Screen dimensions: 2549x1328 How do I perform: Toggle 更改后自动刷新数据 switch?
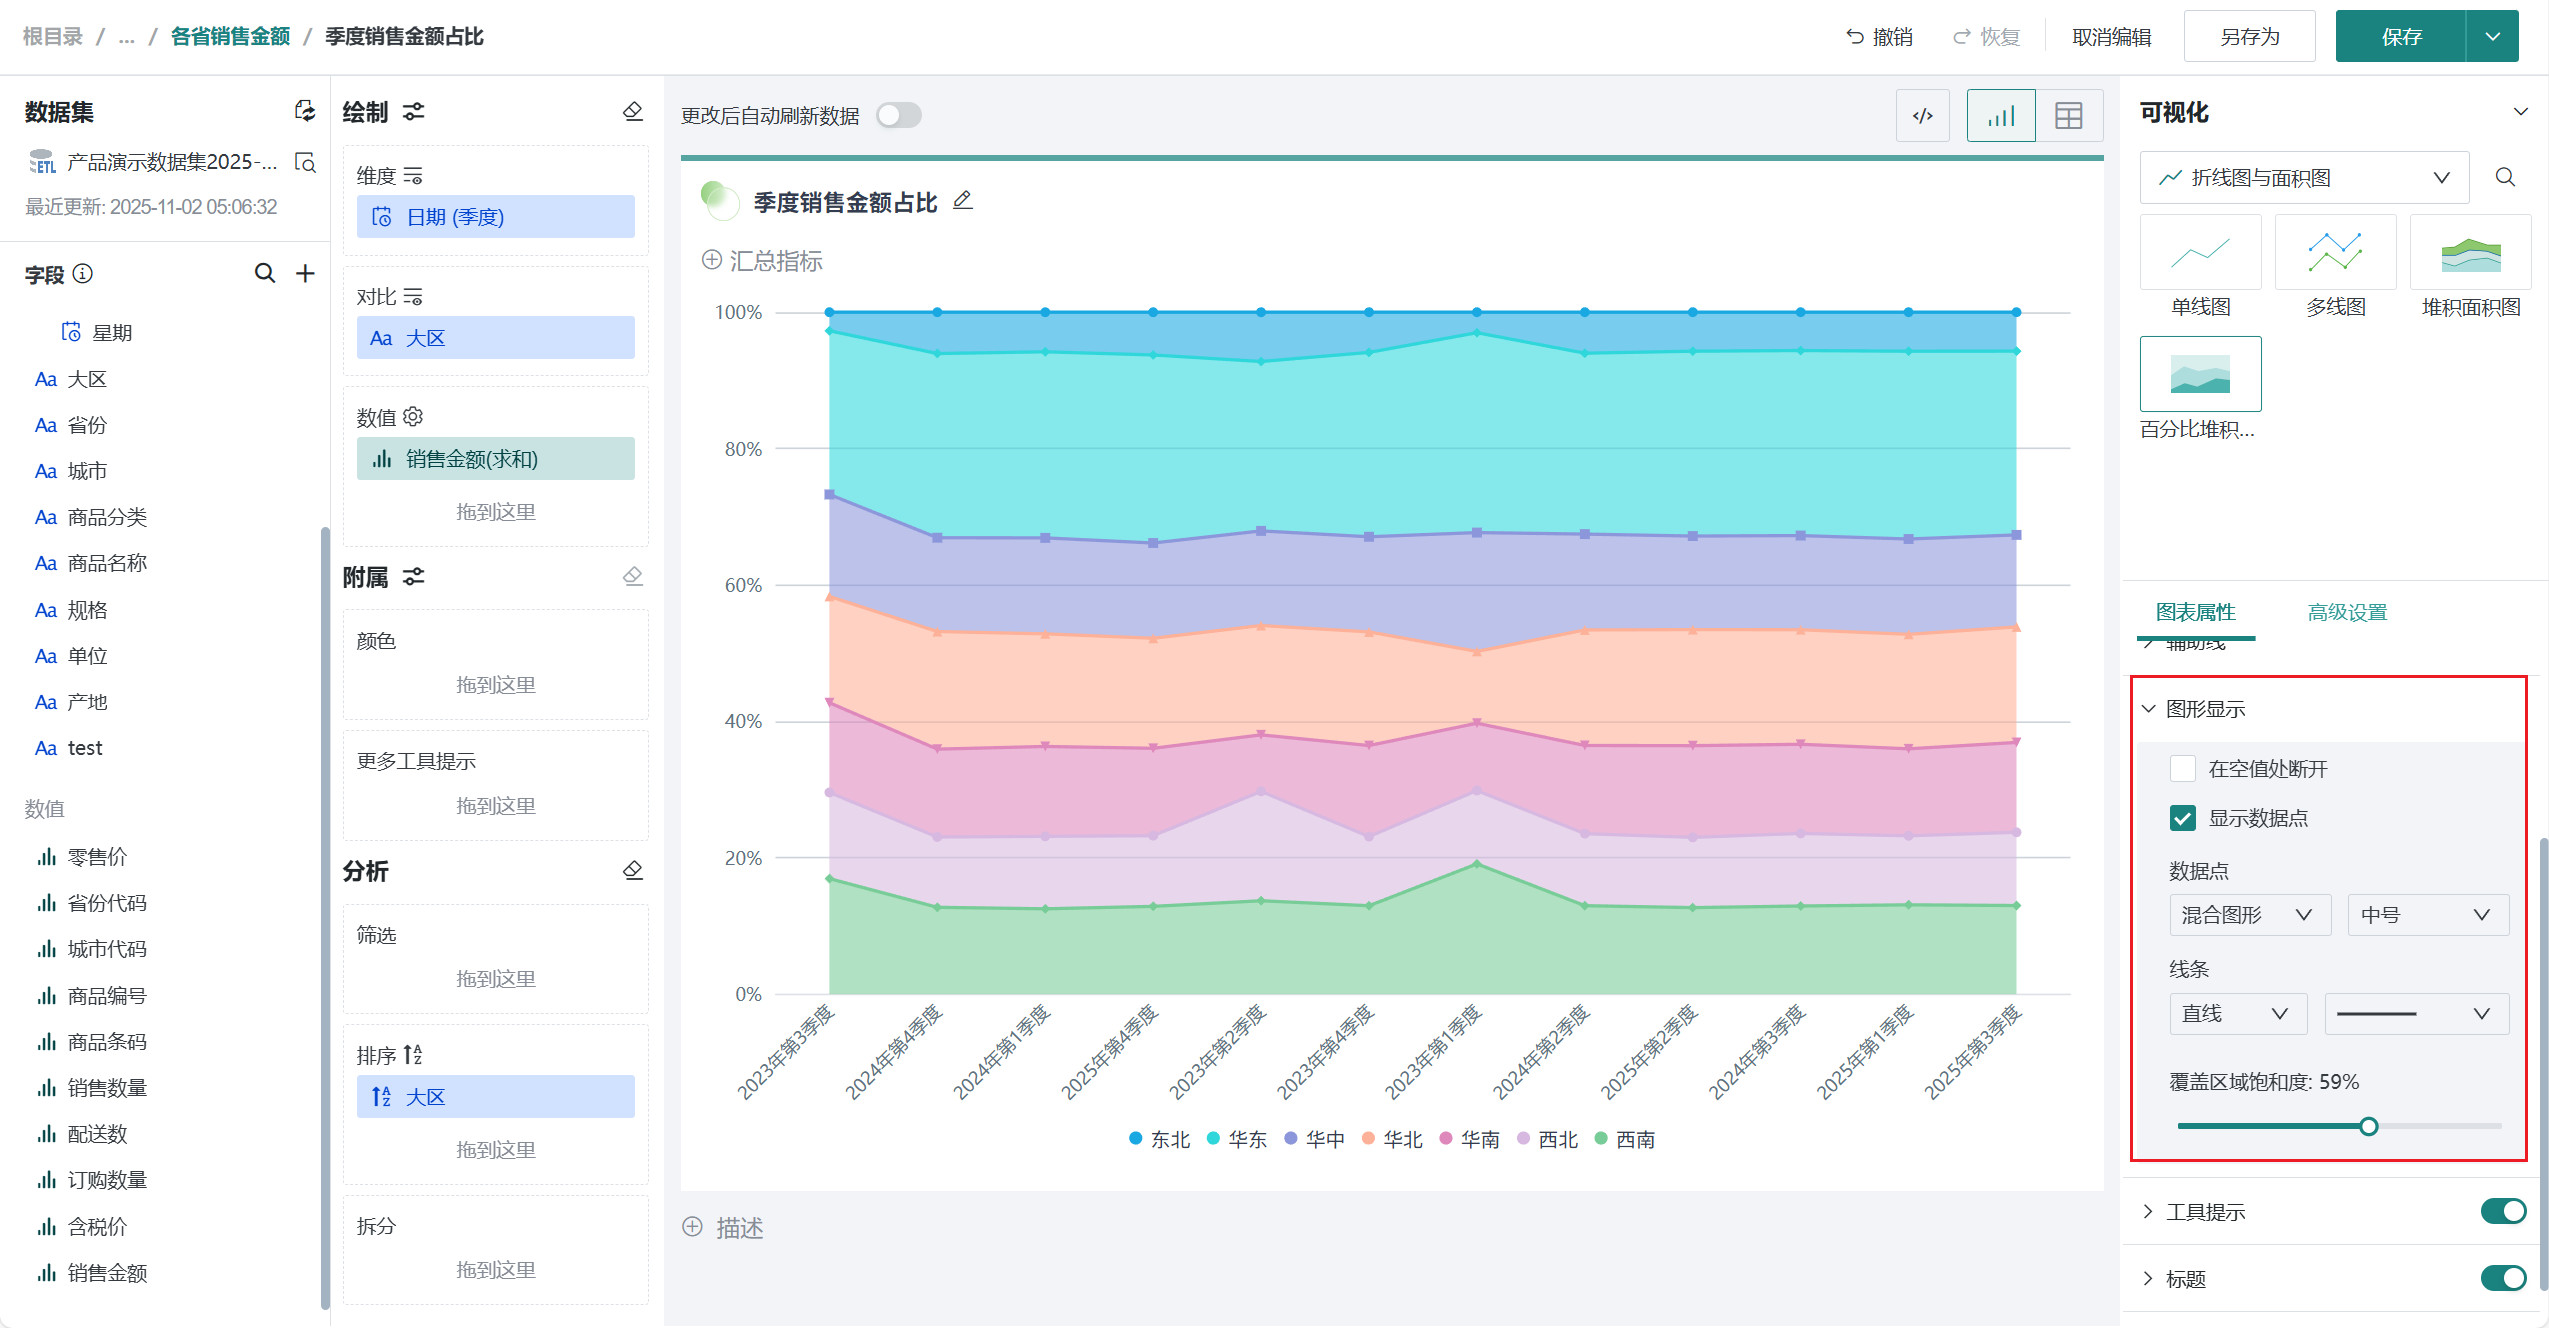tap(898, 116)
